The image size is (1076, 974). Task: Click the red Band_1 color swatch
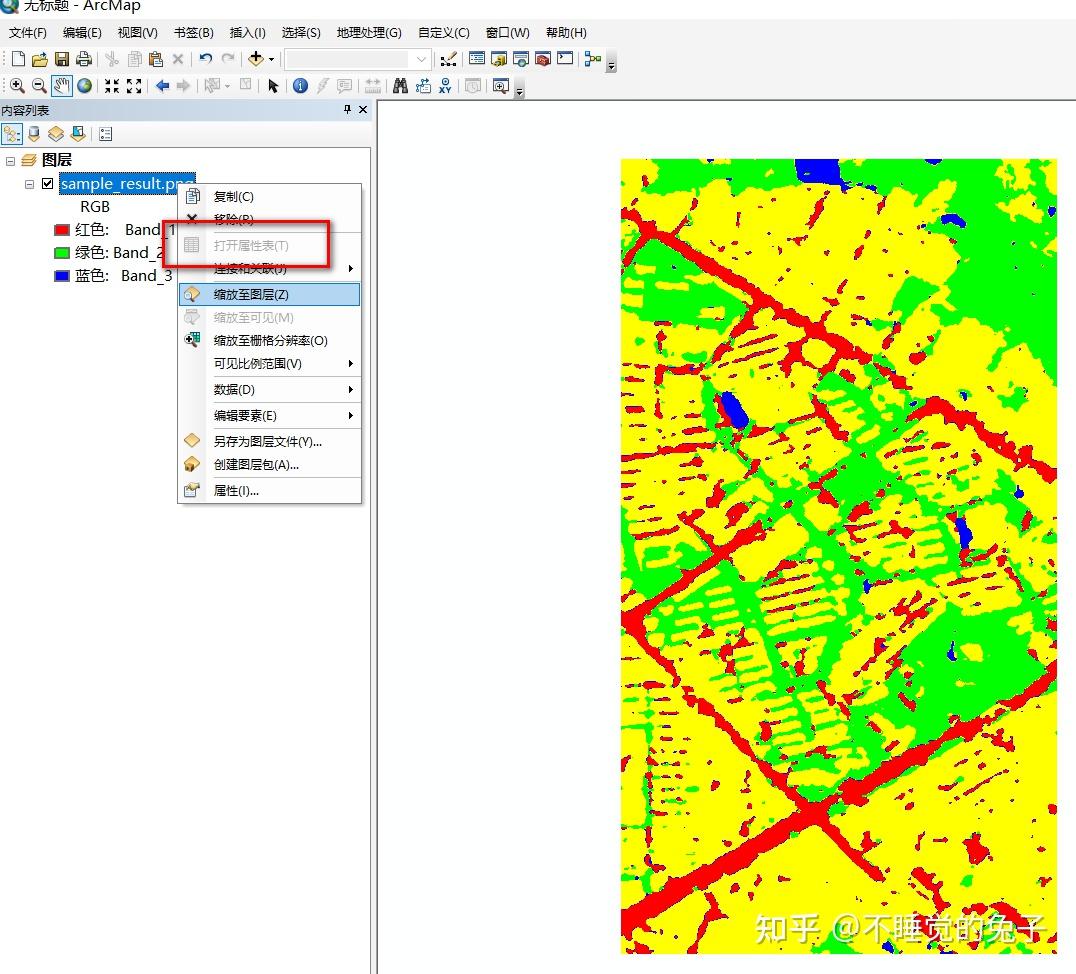62,230
